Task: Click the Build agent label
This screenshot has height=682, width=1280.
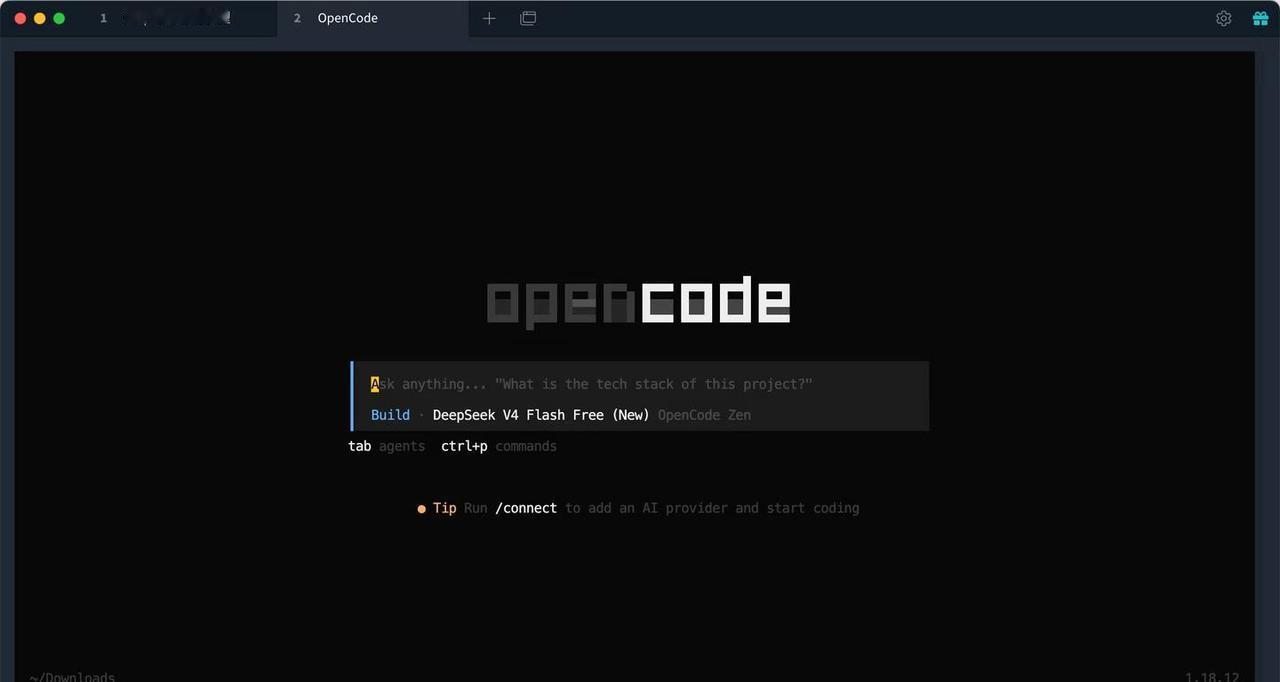Action: click(x=390, y=415)
